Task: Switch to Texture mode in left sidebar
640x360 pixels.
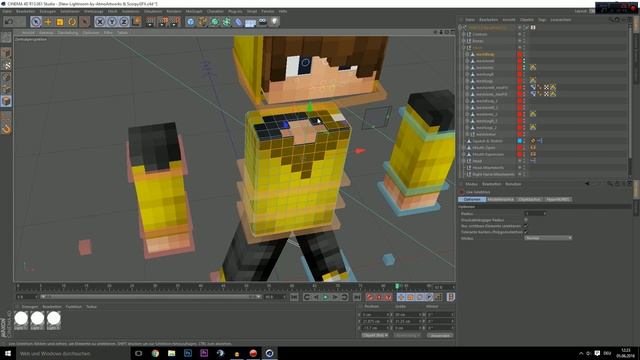Action: point(6,65)
